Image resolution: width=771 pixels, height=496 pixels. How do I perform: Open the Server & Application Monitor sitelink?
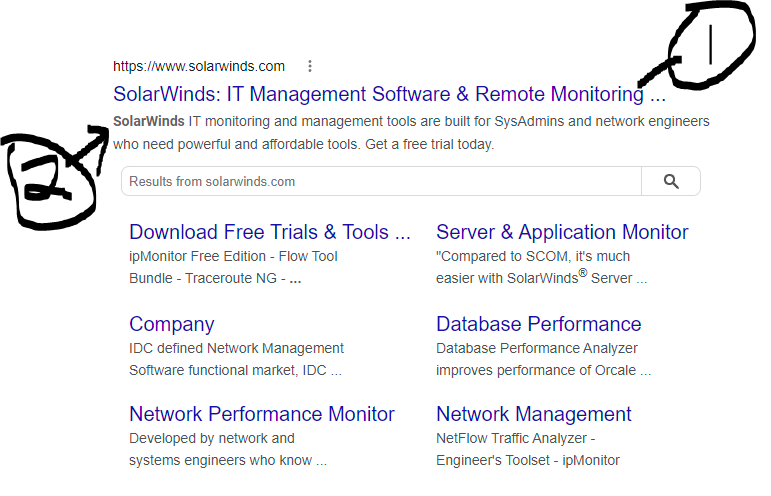562,232
